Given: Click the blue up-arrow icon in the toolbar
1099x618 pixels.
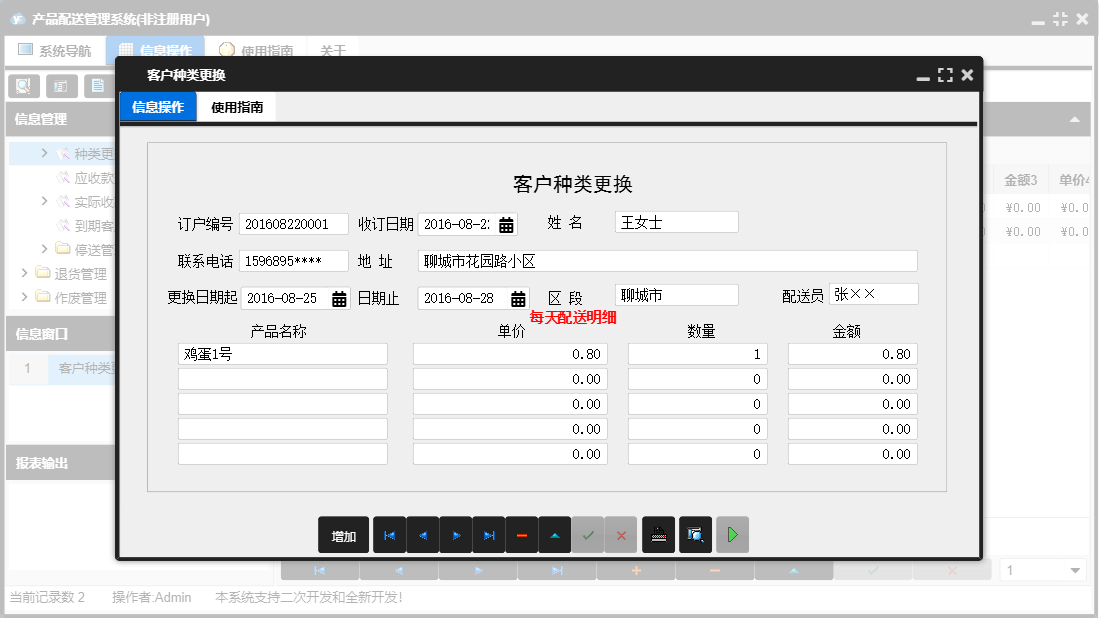Looking at the screenshot, I should [554, 535].
